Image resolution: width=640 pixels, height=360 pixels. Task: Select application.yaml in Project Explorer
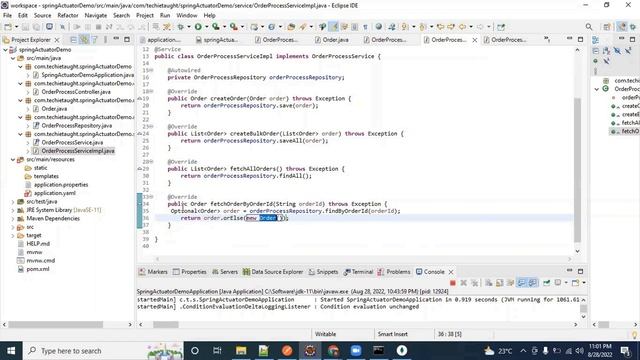coord(54,193)
